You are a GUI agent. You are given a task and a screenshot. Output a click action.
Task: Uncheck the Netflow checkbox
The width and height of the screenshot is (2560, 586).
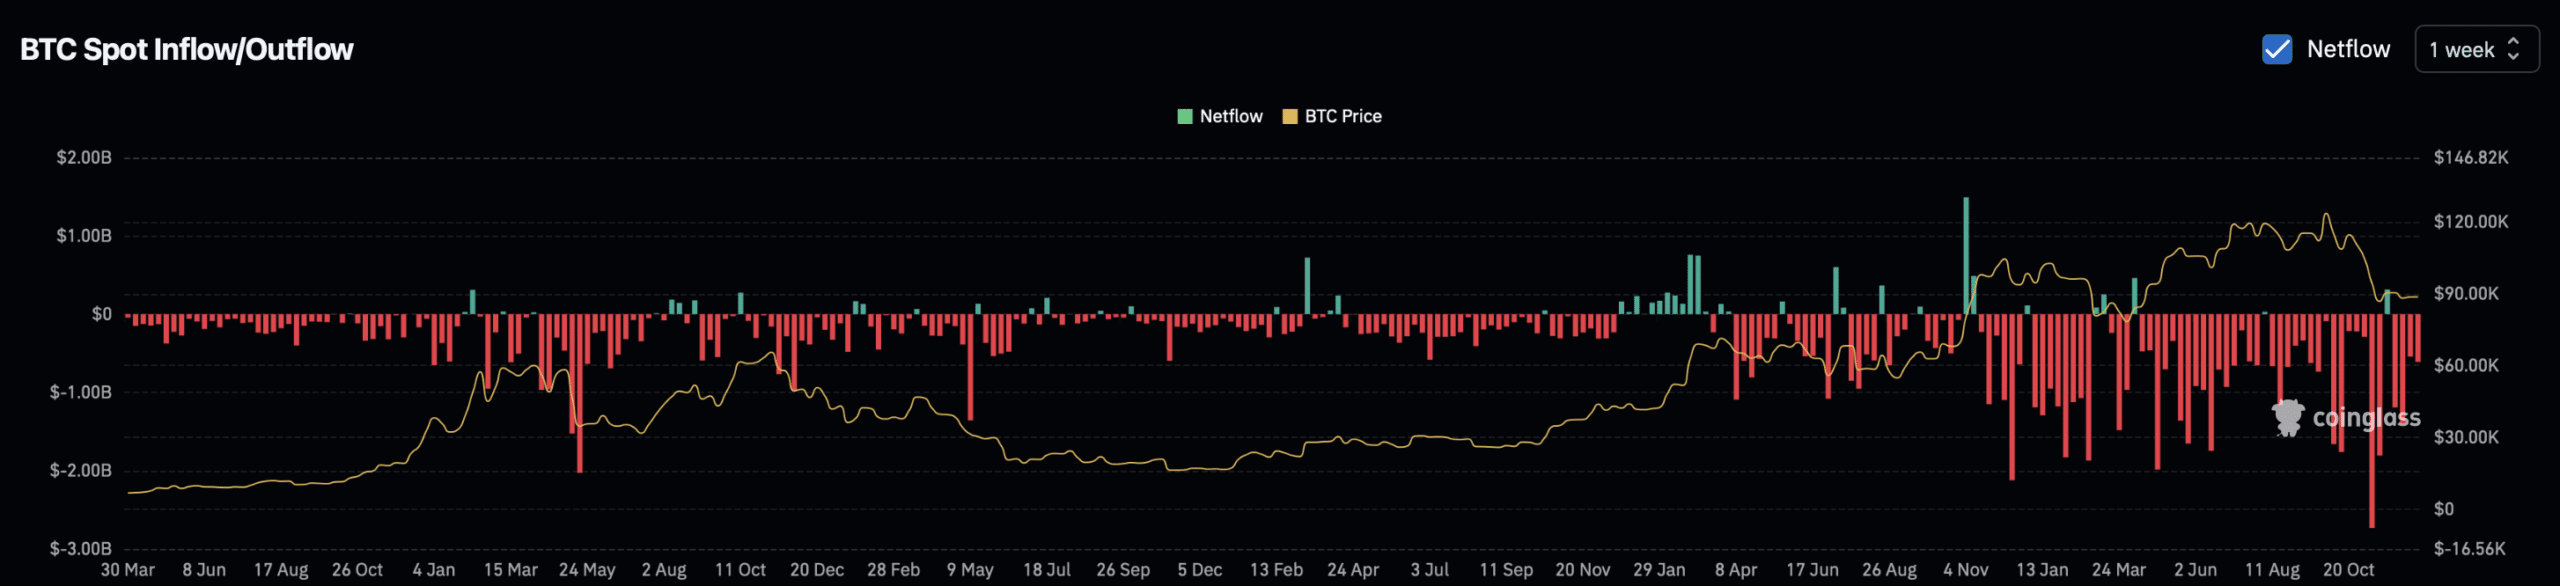tap(2277, 49)
